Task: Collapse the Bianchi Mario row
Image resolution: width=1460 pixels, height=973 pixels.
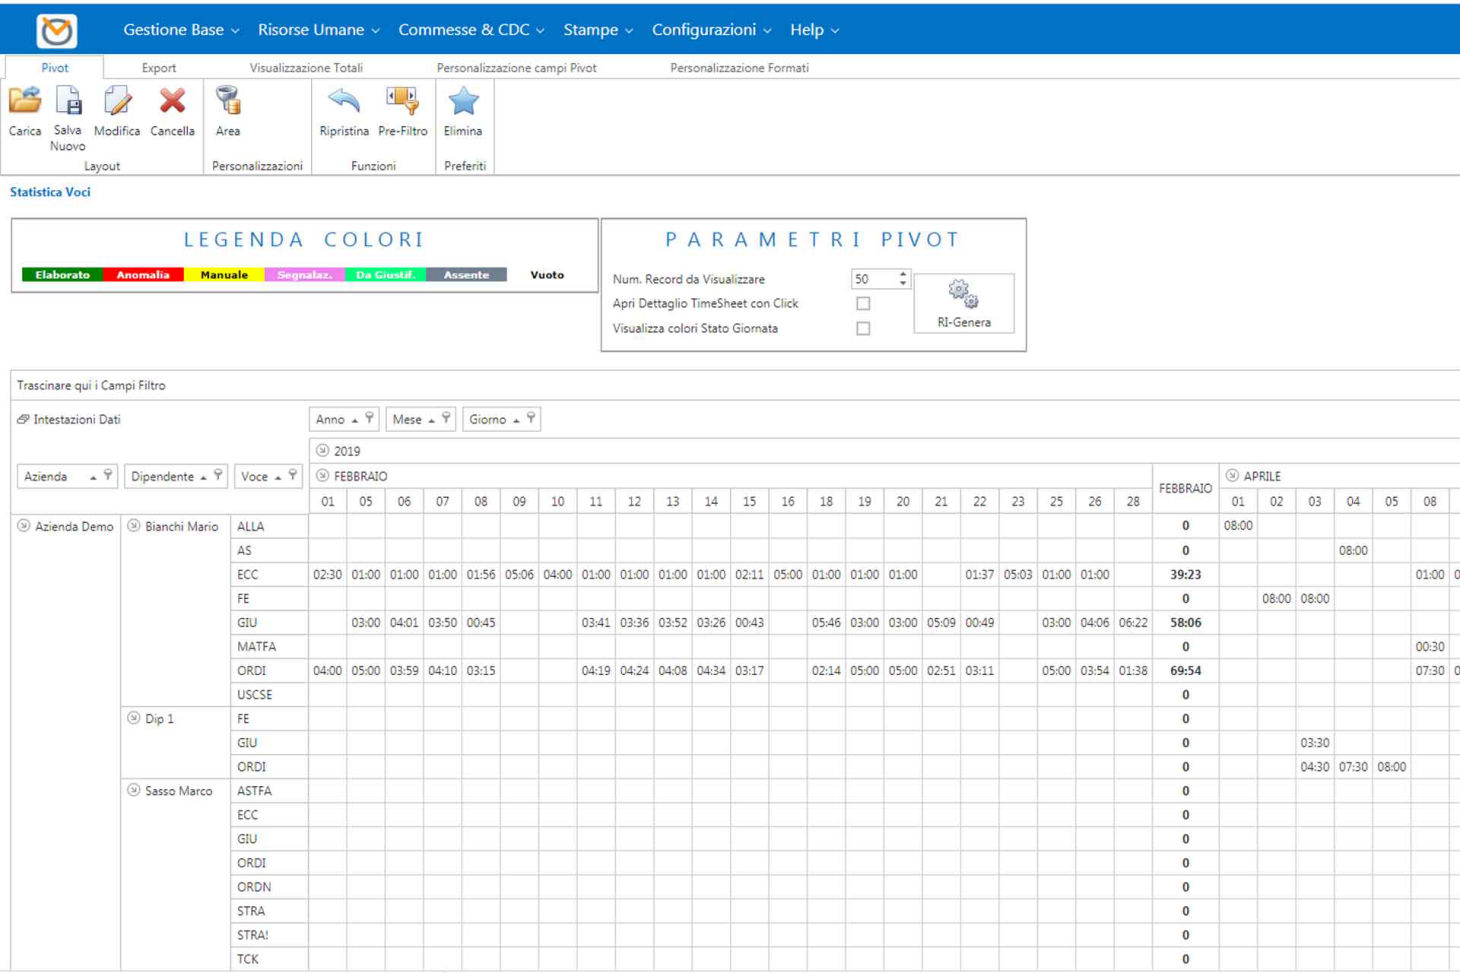Action: click(134, 526)
